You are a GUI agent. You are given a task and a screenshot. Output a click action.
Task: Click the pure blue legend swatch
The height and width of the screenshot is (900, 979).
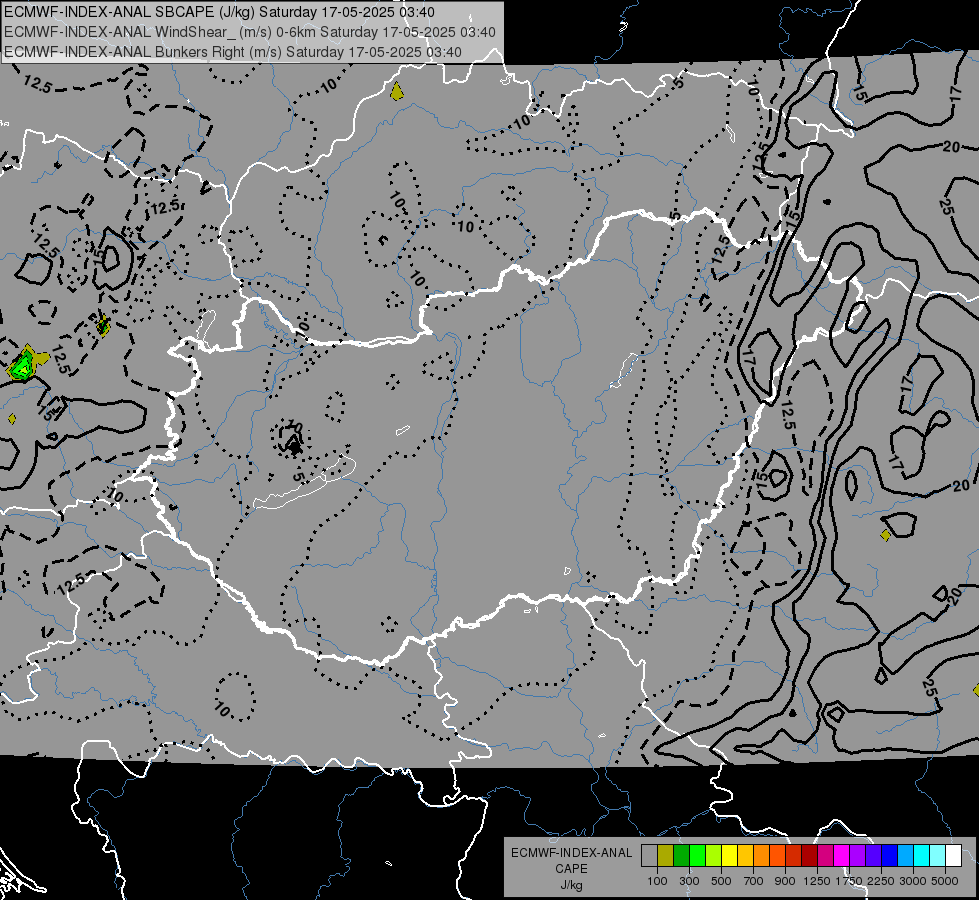point(890,855)
